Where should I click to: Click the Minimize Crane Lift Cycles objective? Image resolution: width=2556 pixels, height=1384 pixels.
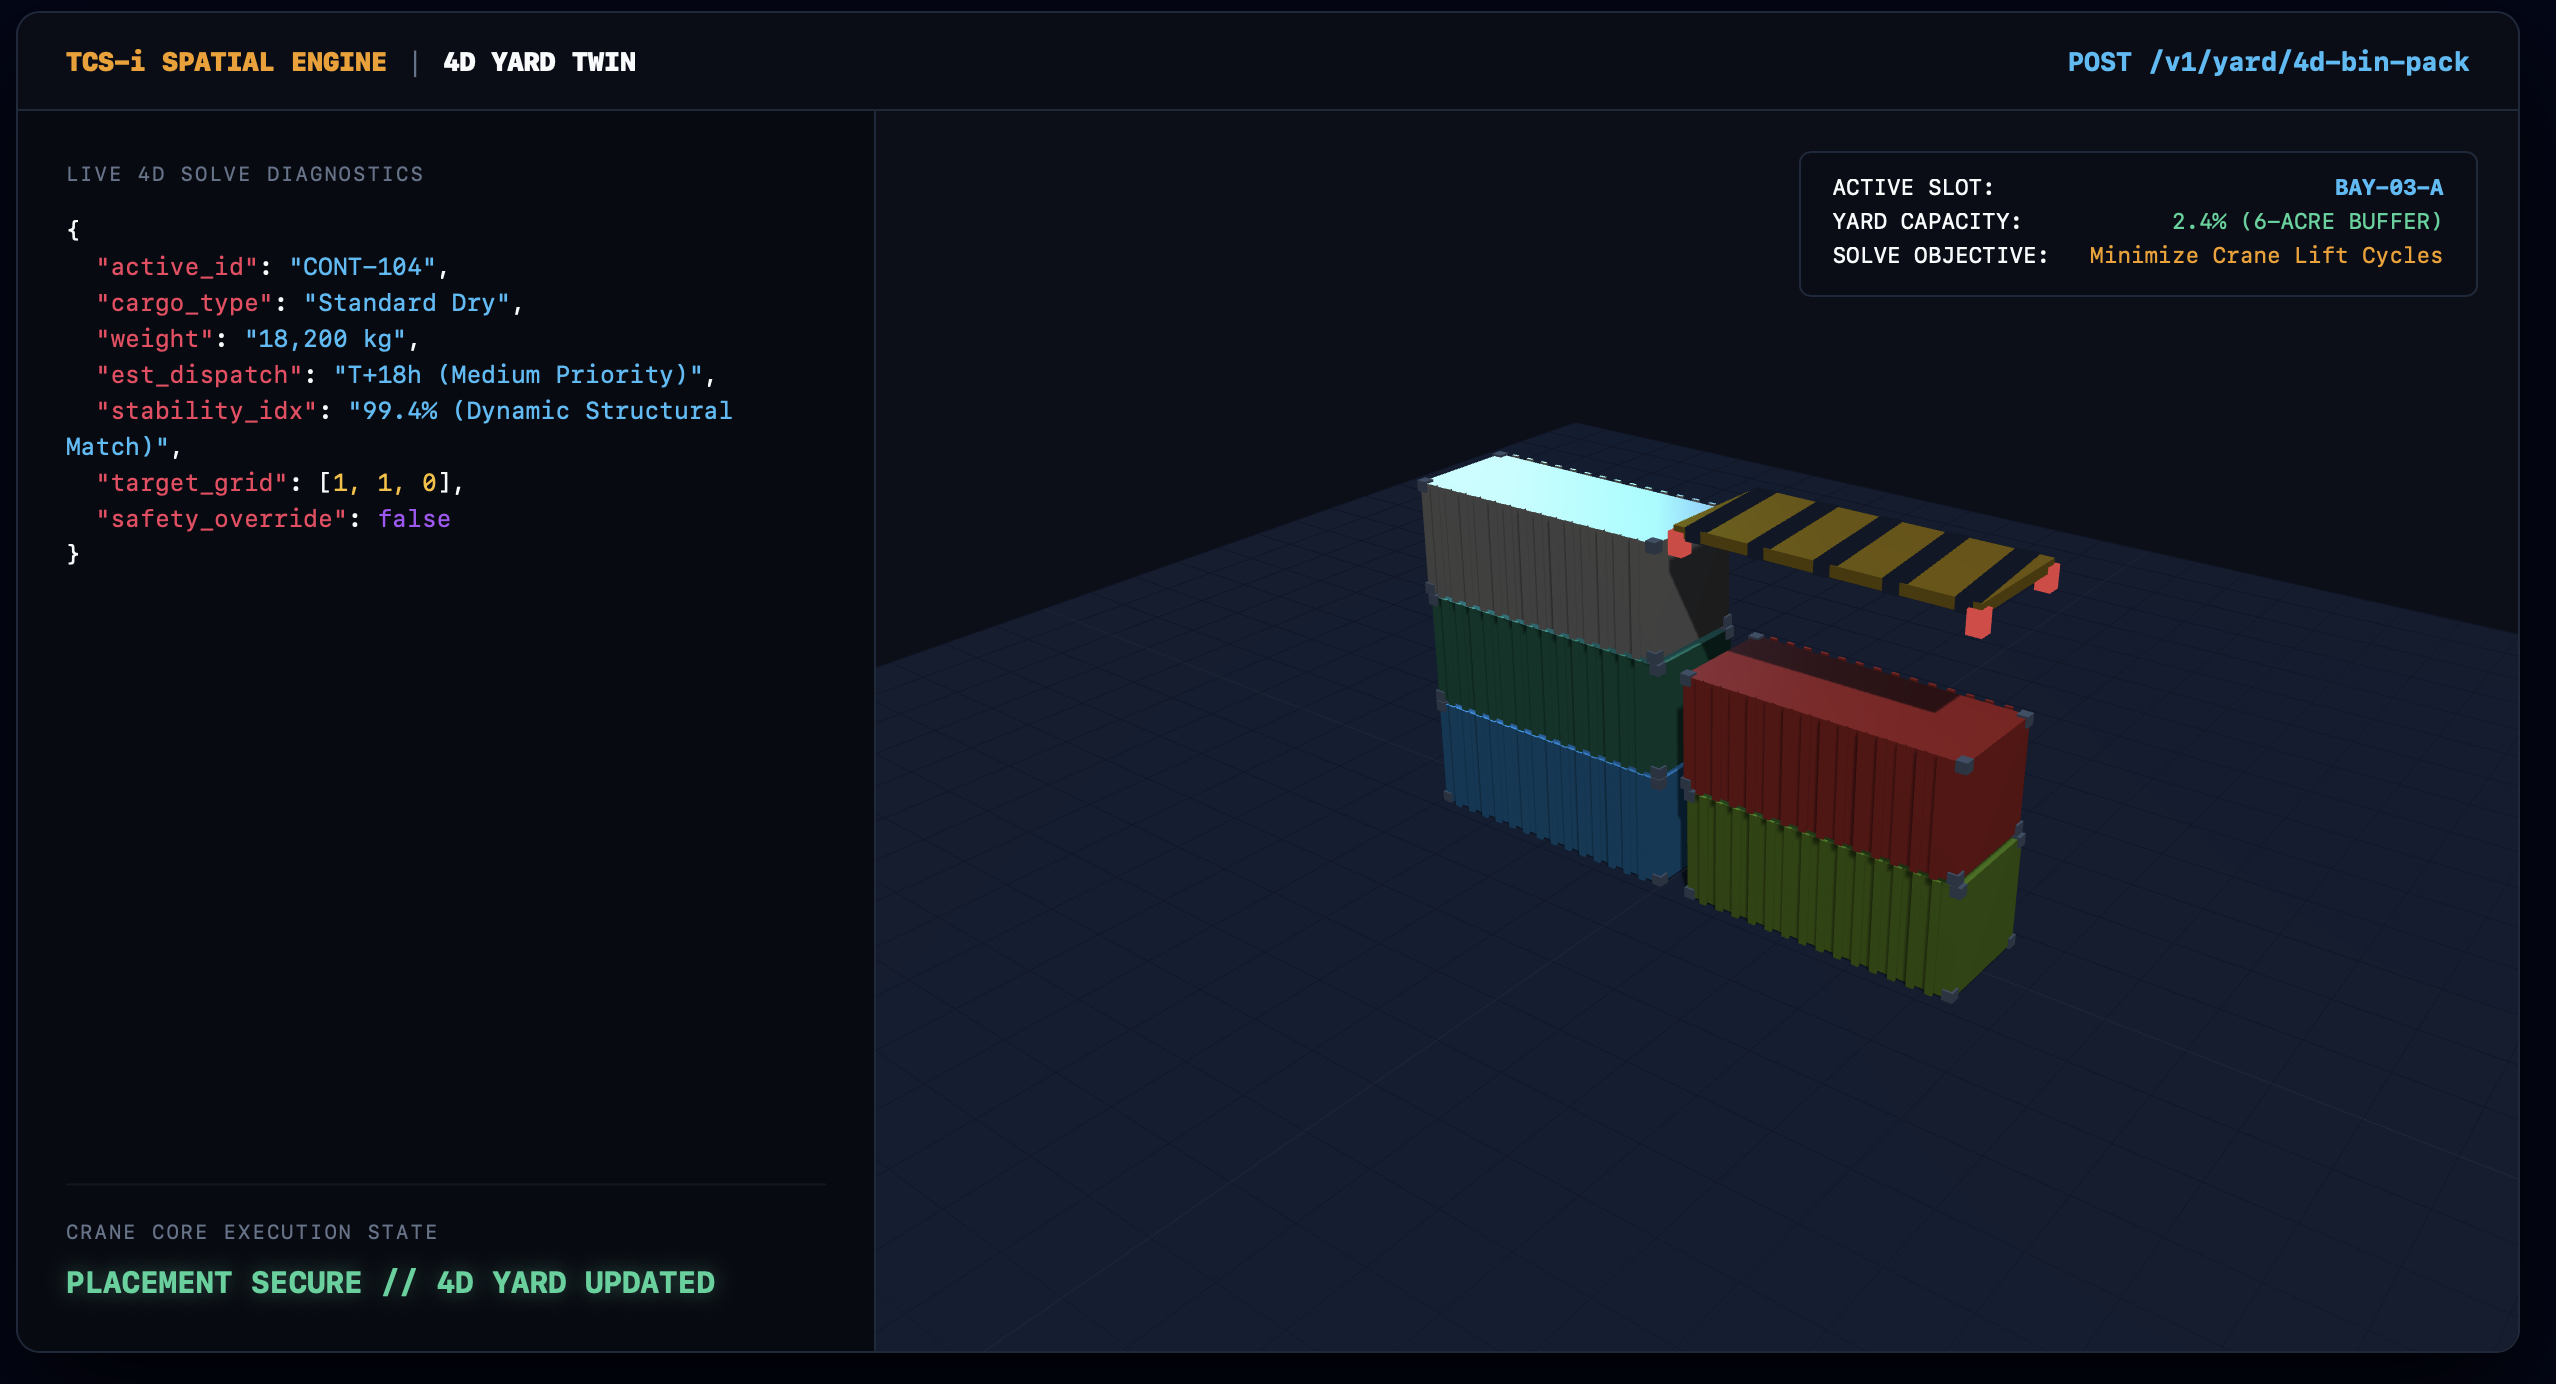pos(2265,256)
